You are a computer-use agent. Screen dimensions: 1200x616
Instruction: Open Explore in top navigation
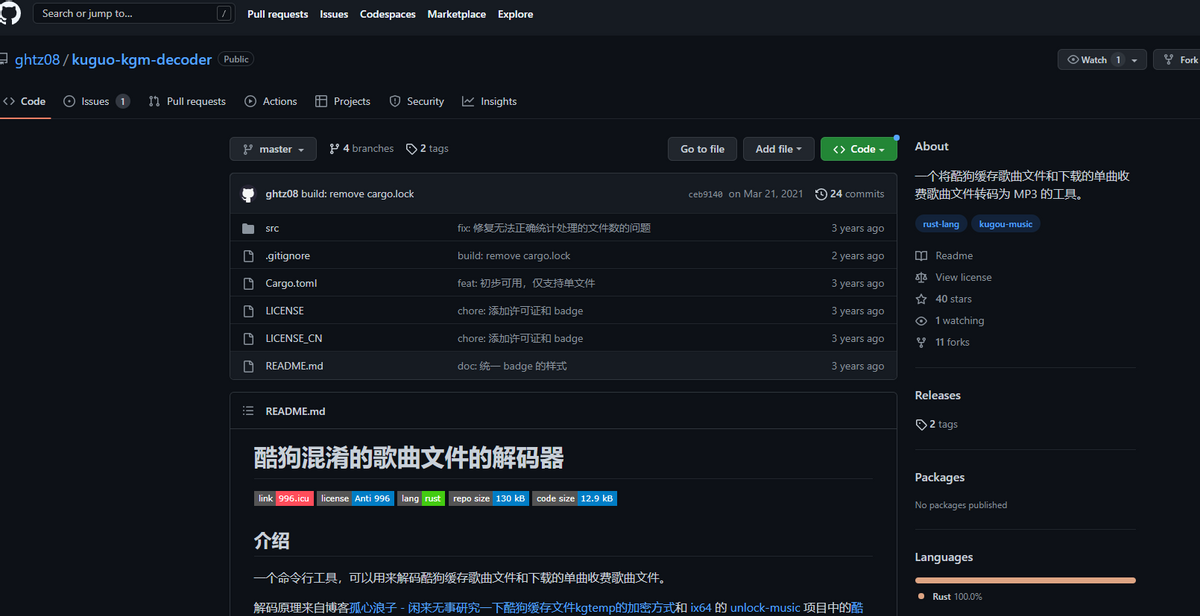(515, 14)
